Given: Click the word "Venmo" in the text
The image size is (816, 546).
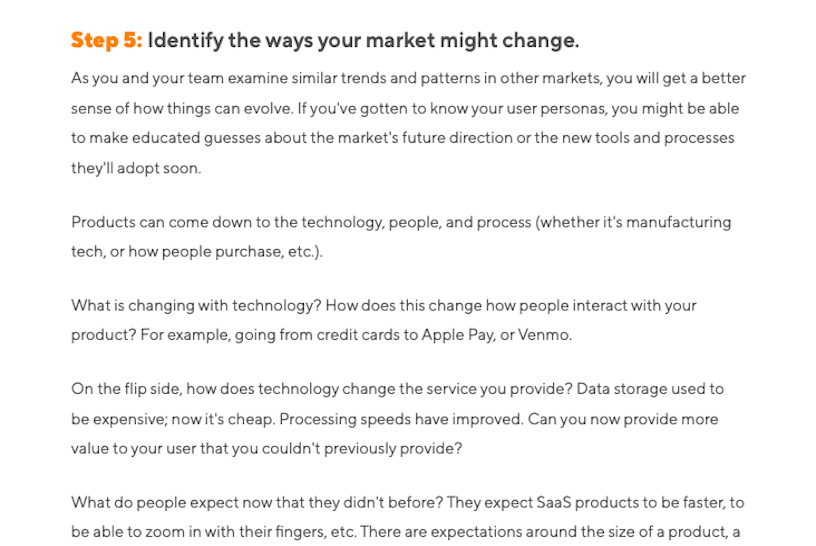Looking at the screenshot, I should click(x=543, y=335).
